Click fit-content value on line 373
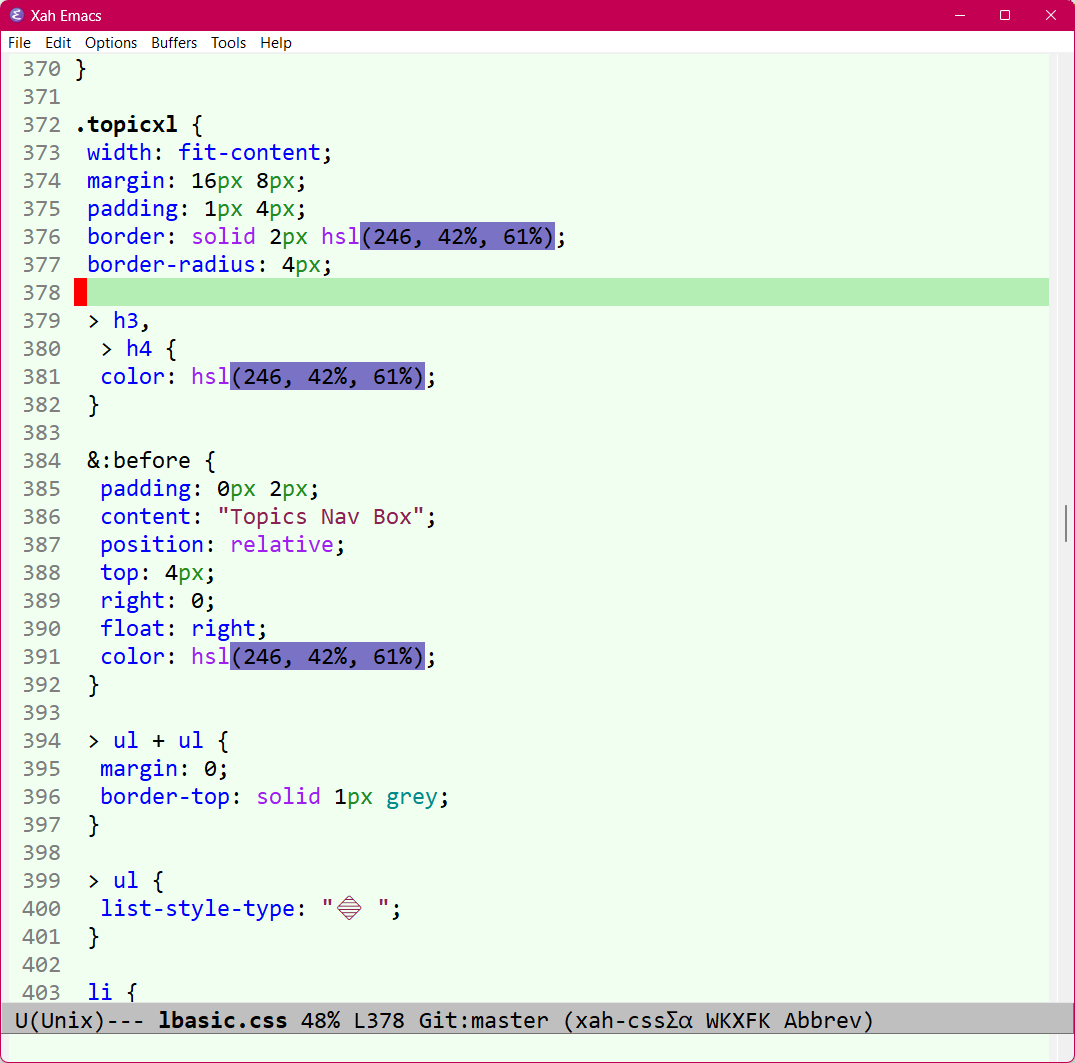1075x1063 pixels. coord(250,152)
